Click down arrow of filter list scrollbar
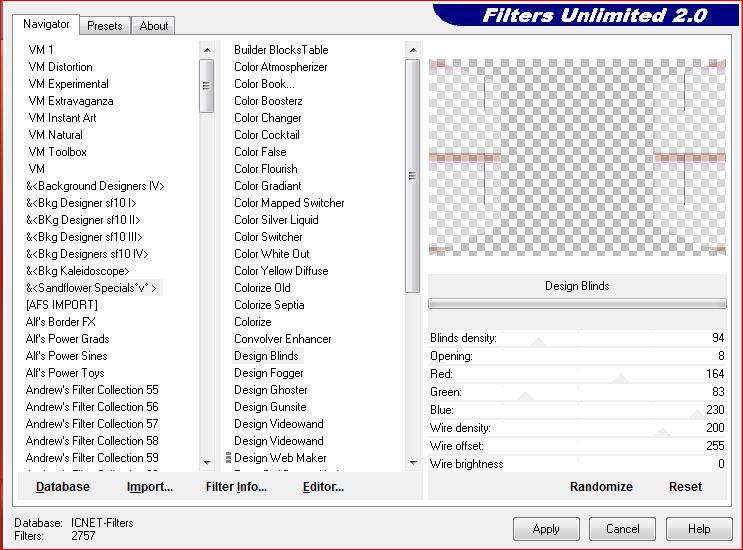 pyautogui.click(x=413, y=462)
